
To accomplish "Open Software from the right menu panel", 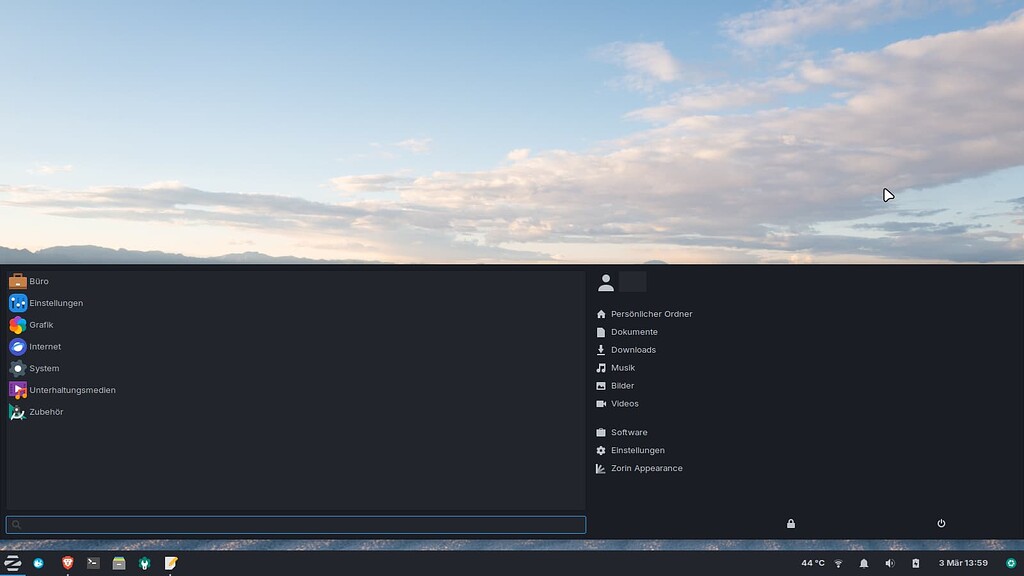I will point(629,432).
